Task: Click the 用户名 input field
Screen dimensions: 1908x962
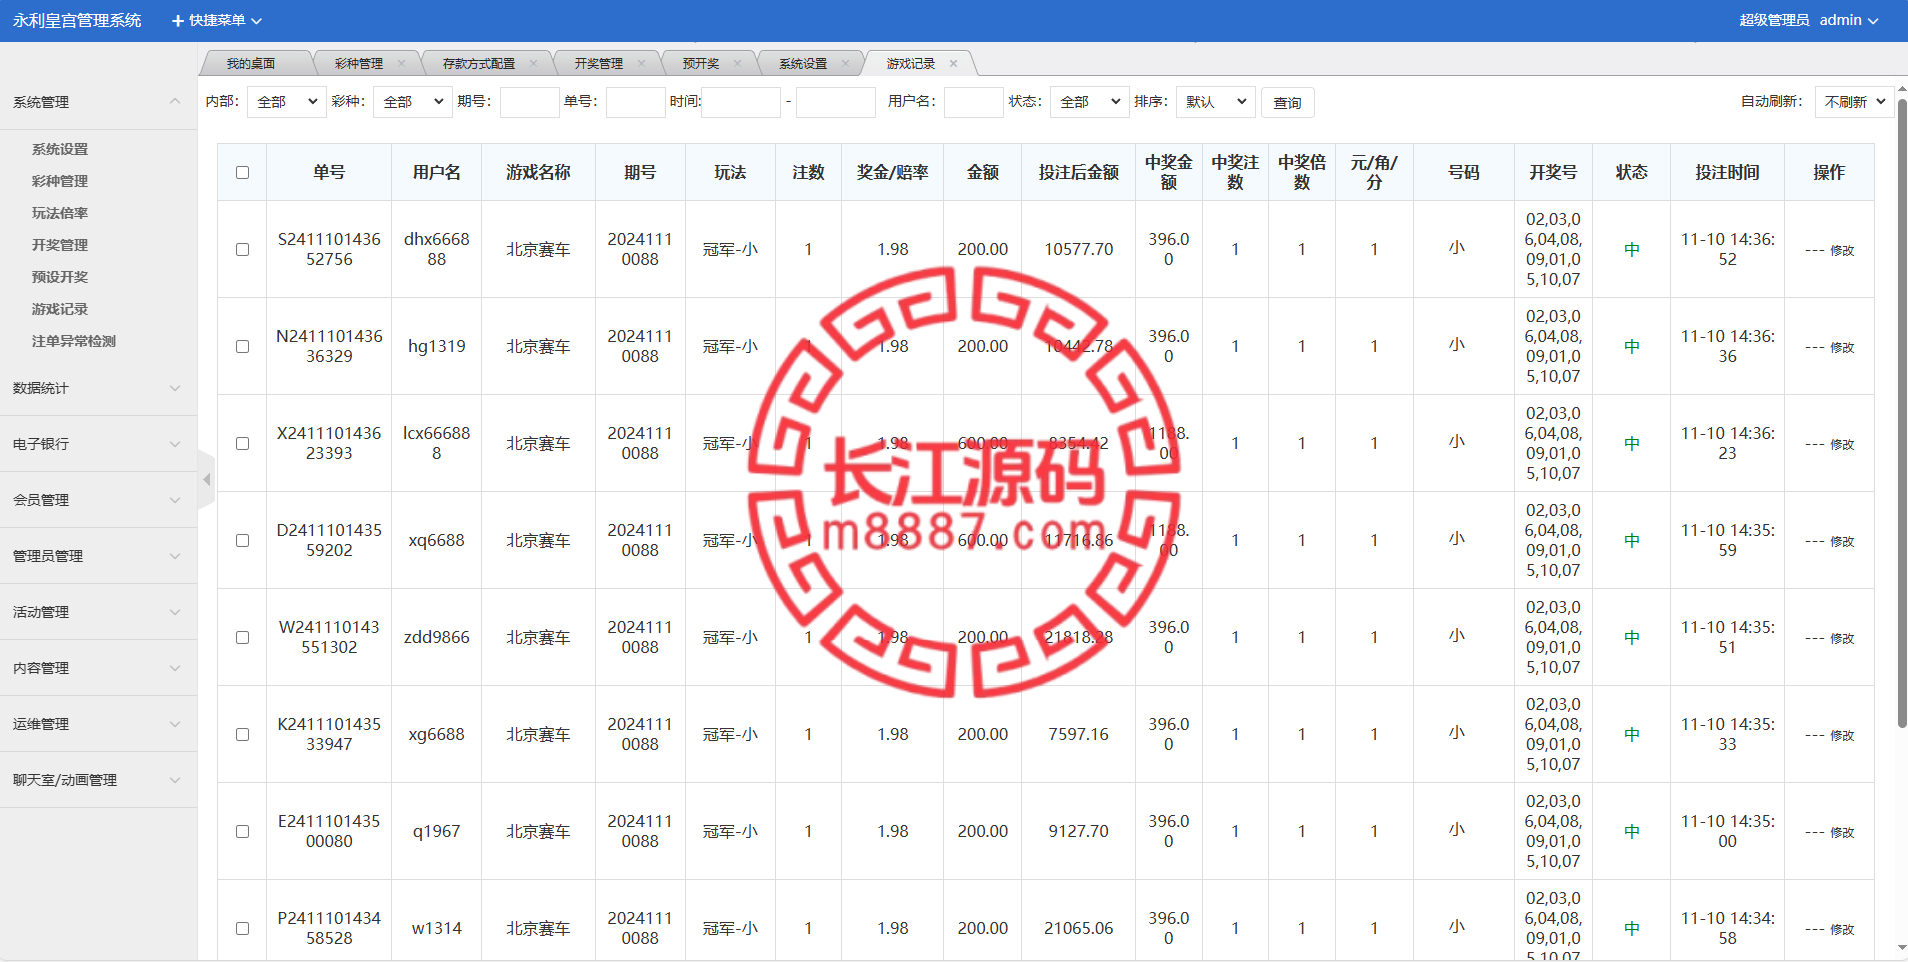Action: coord(973,102)
